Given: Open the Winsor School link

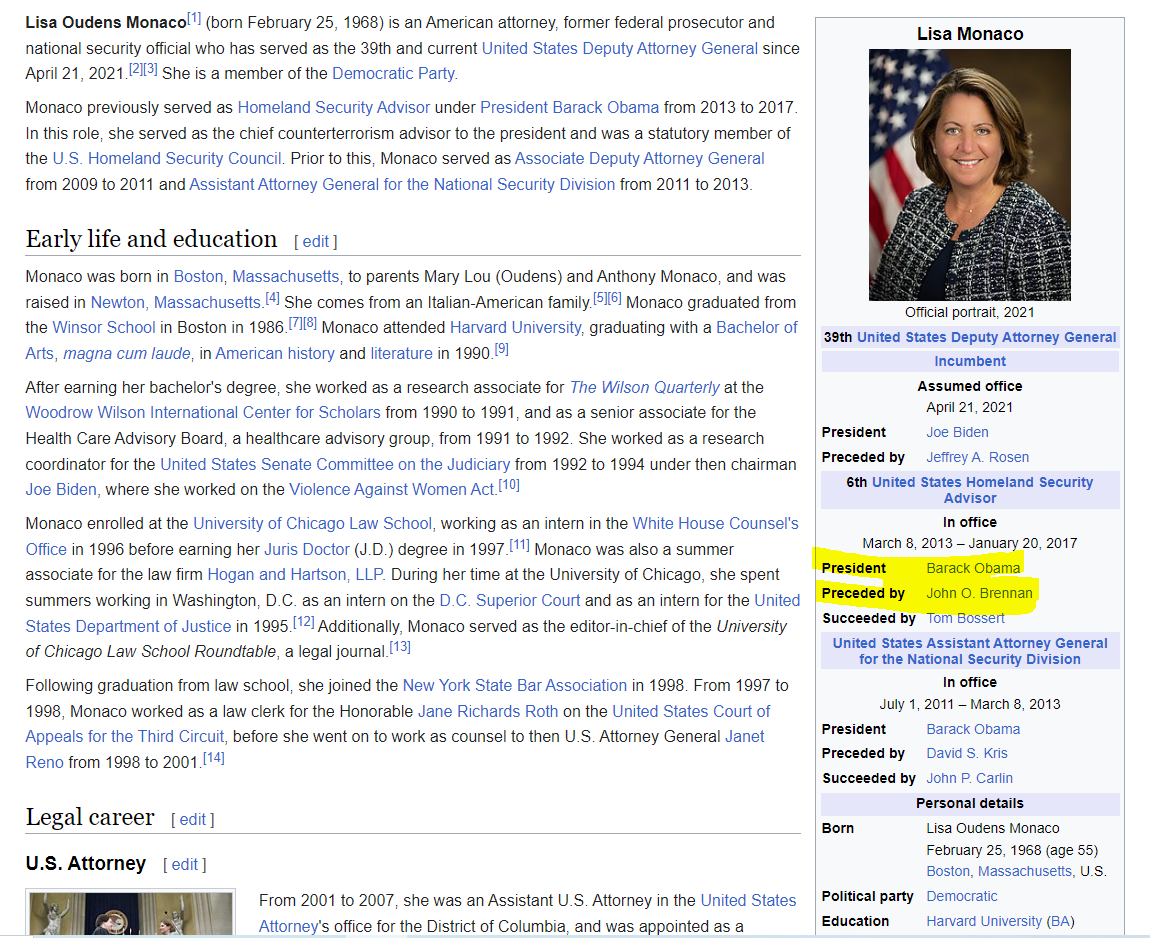Looking at the screenshot, I should (104, 327).
